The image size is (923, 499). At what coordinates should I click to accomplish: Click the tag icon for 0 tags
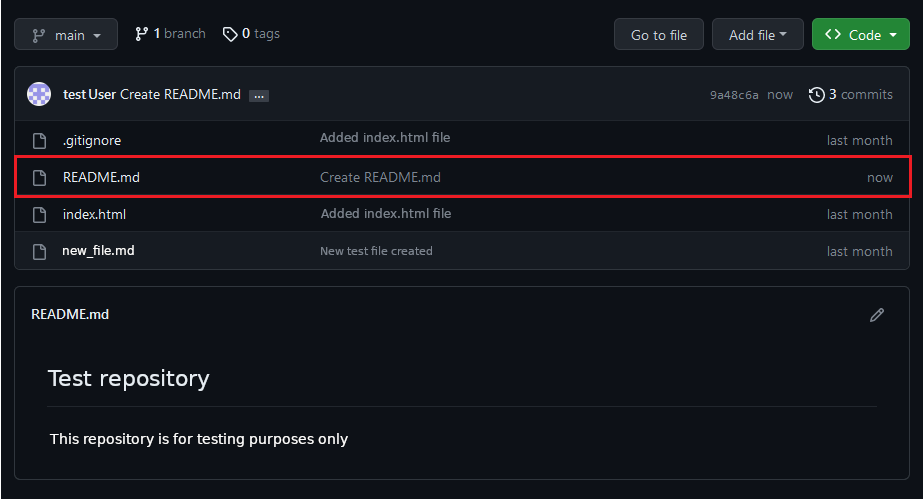point(230,34)
